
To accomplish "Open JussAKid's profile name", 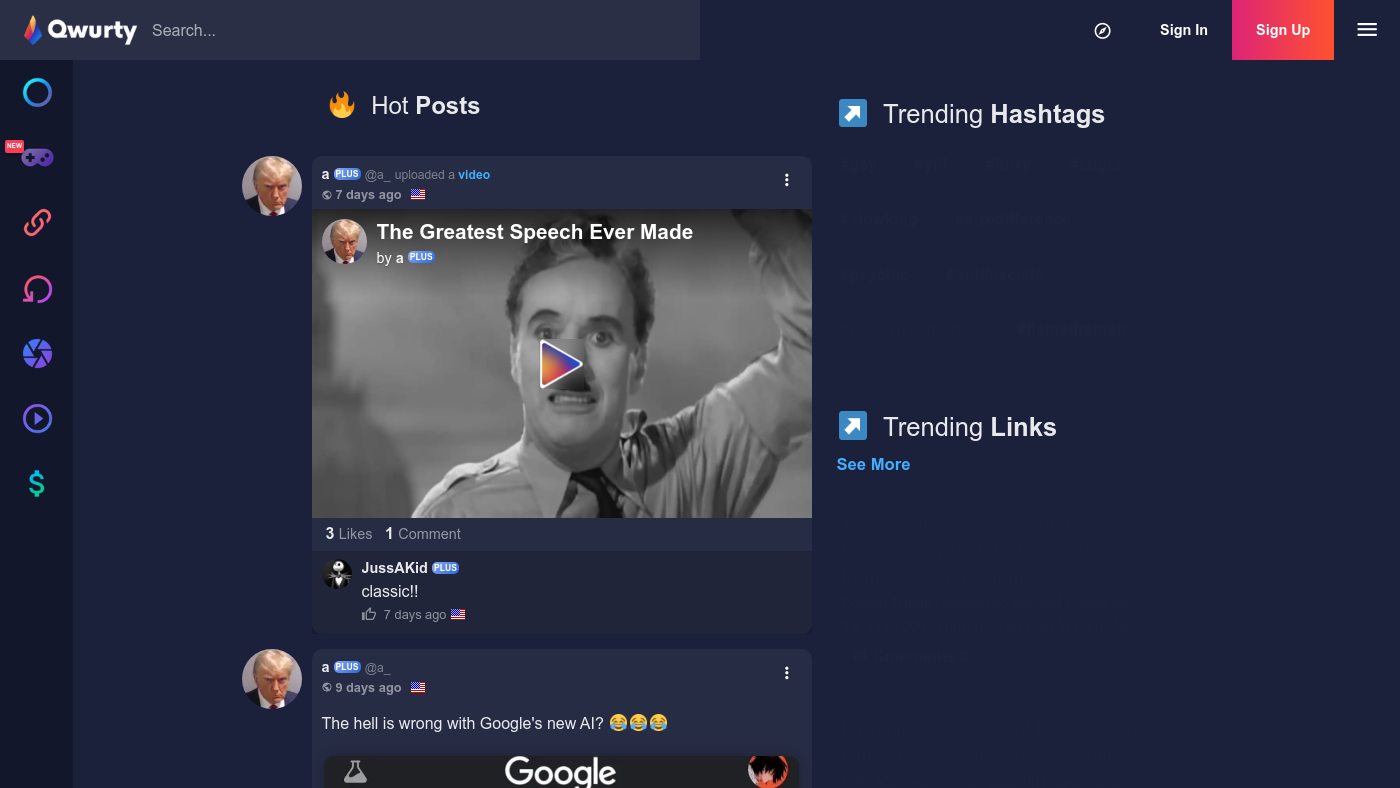I will 394,568.
